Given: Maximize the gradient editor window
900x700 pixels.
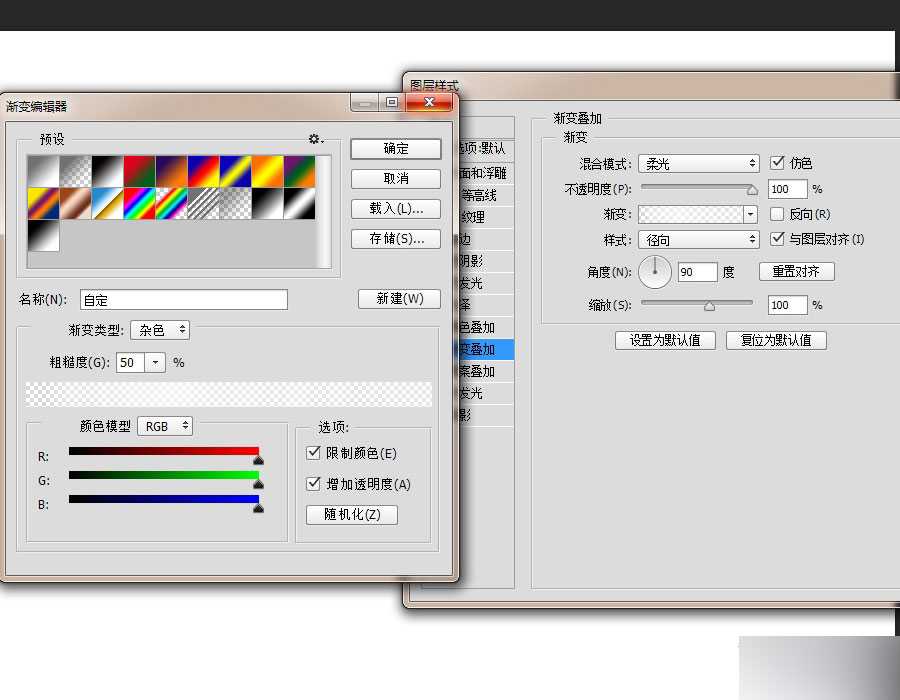Looking at the screenshot, I should pyautogui.click(x=392, y=102).
